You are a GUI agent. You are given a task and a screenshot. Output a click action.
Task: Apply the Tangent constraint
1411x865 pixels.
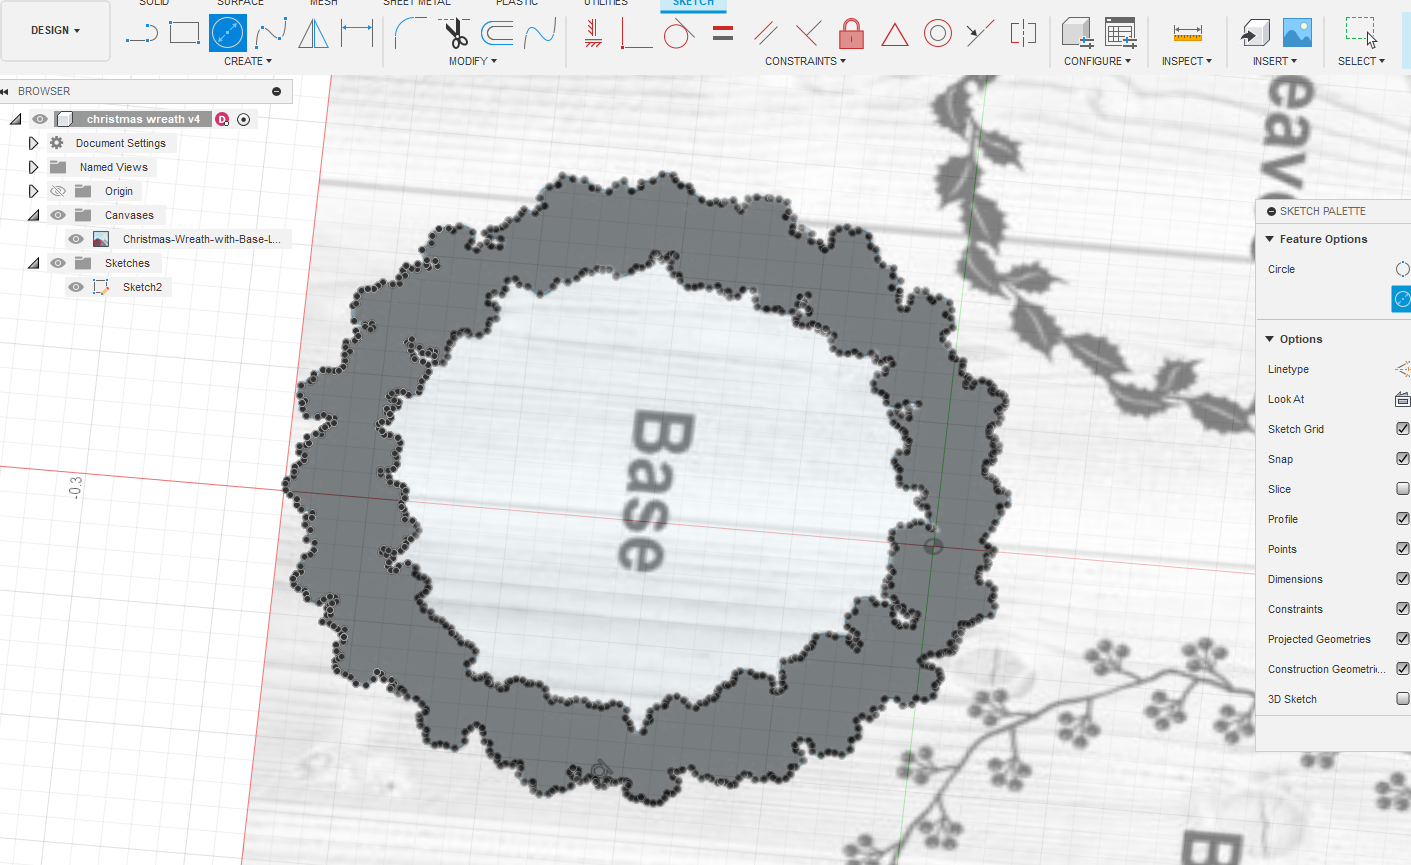[679, 33]
